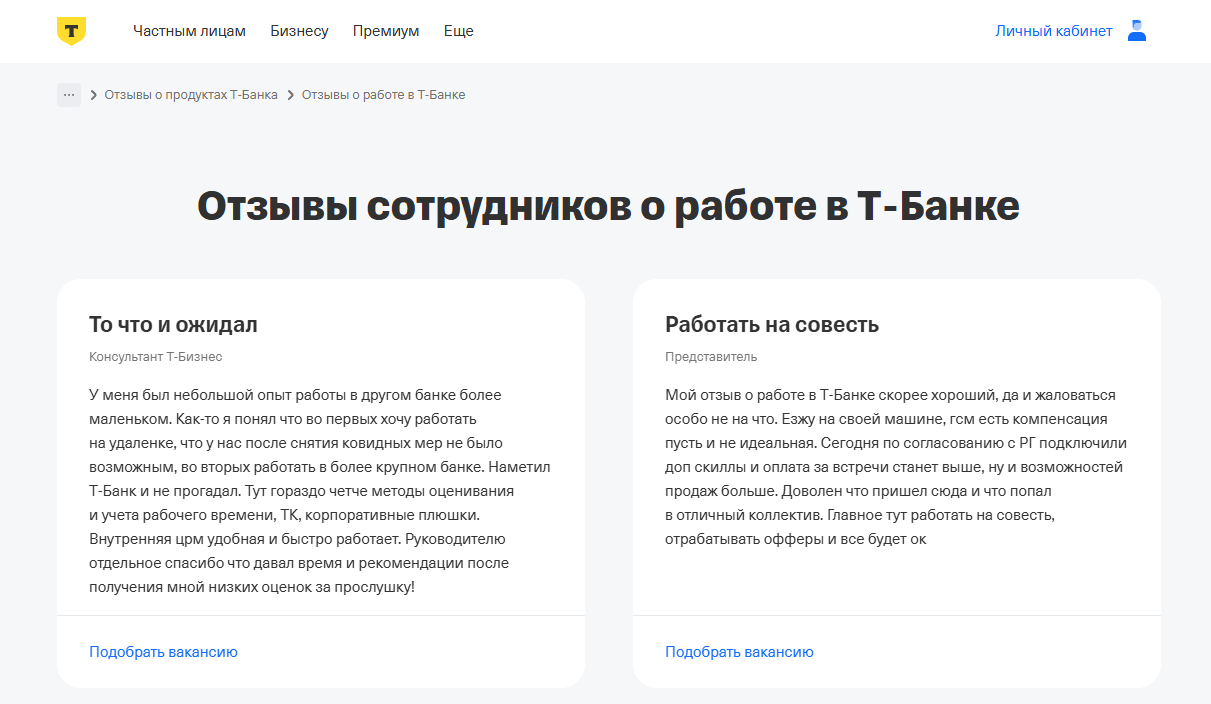Expand the 'Еще' navigation dropdown
Viewport: 1211px width, 704px height.
(x=458, y=31)
